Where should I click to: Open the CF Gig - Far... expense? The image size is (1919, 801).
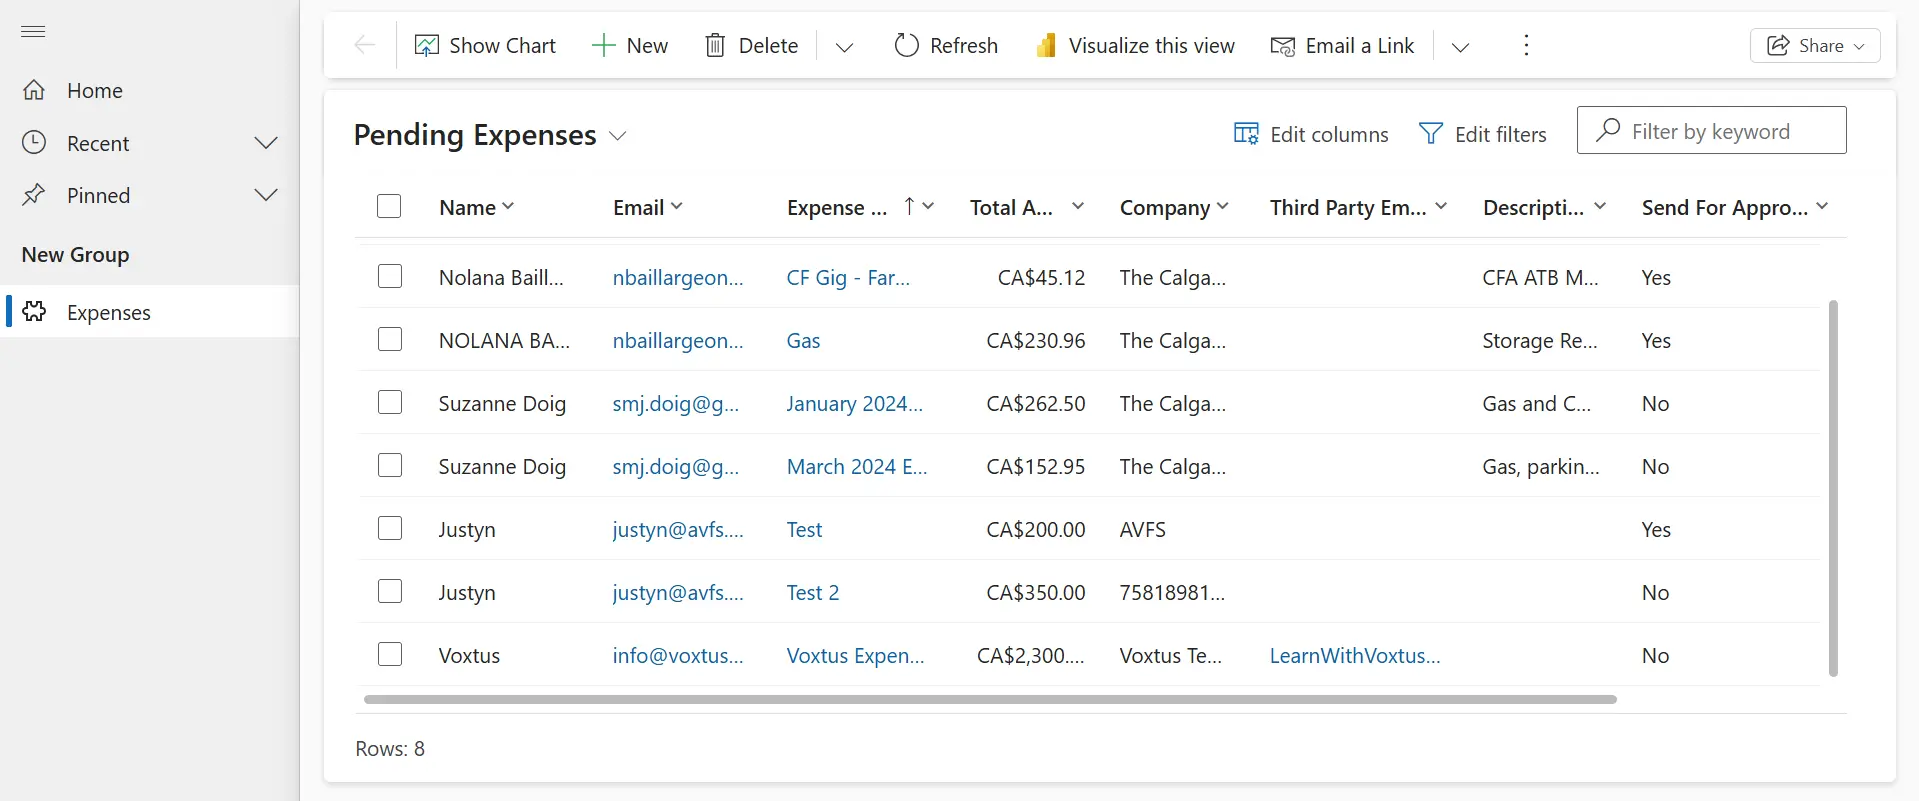click(848, 278)
